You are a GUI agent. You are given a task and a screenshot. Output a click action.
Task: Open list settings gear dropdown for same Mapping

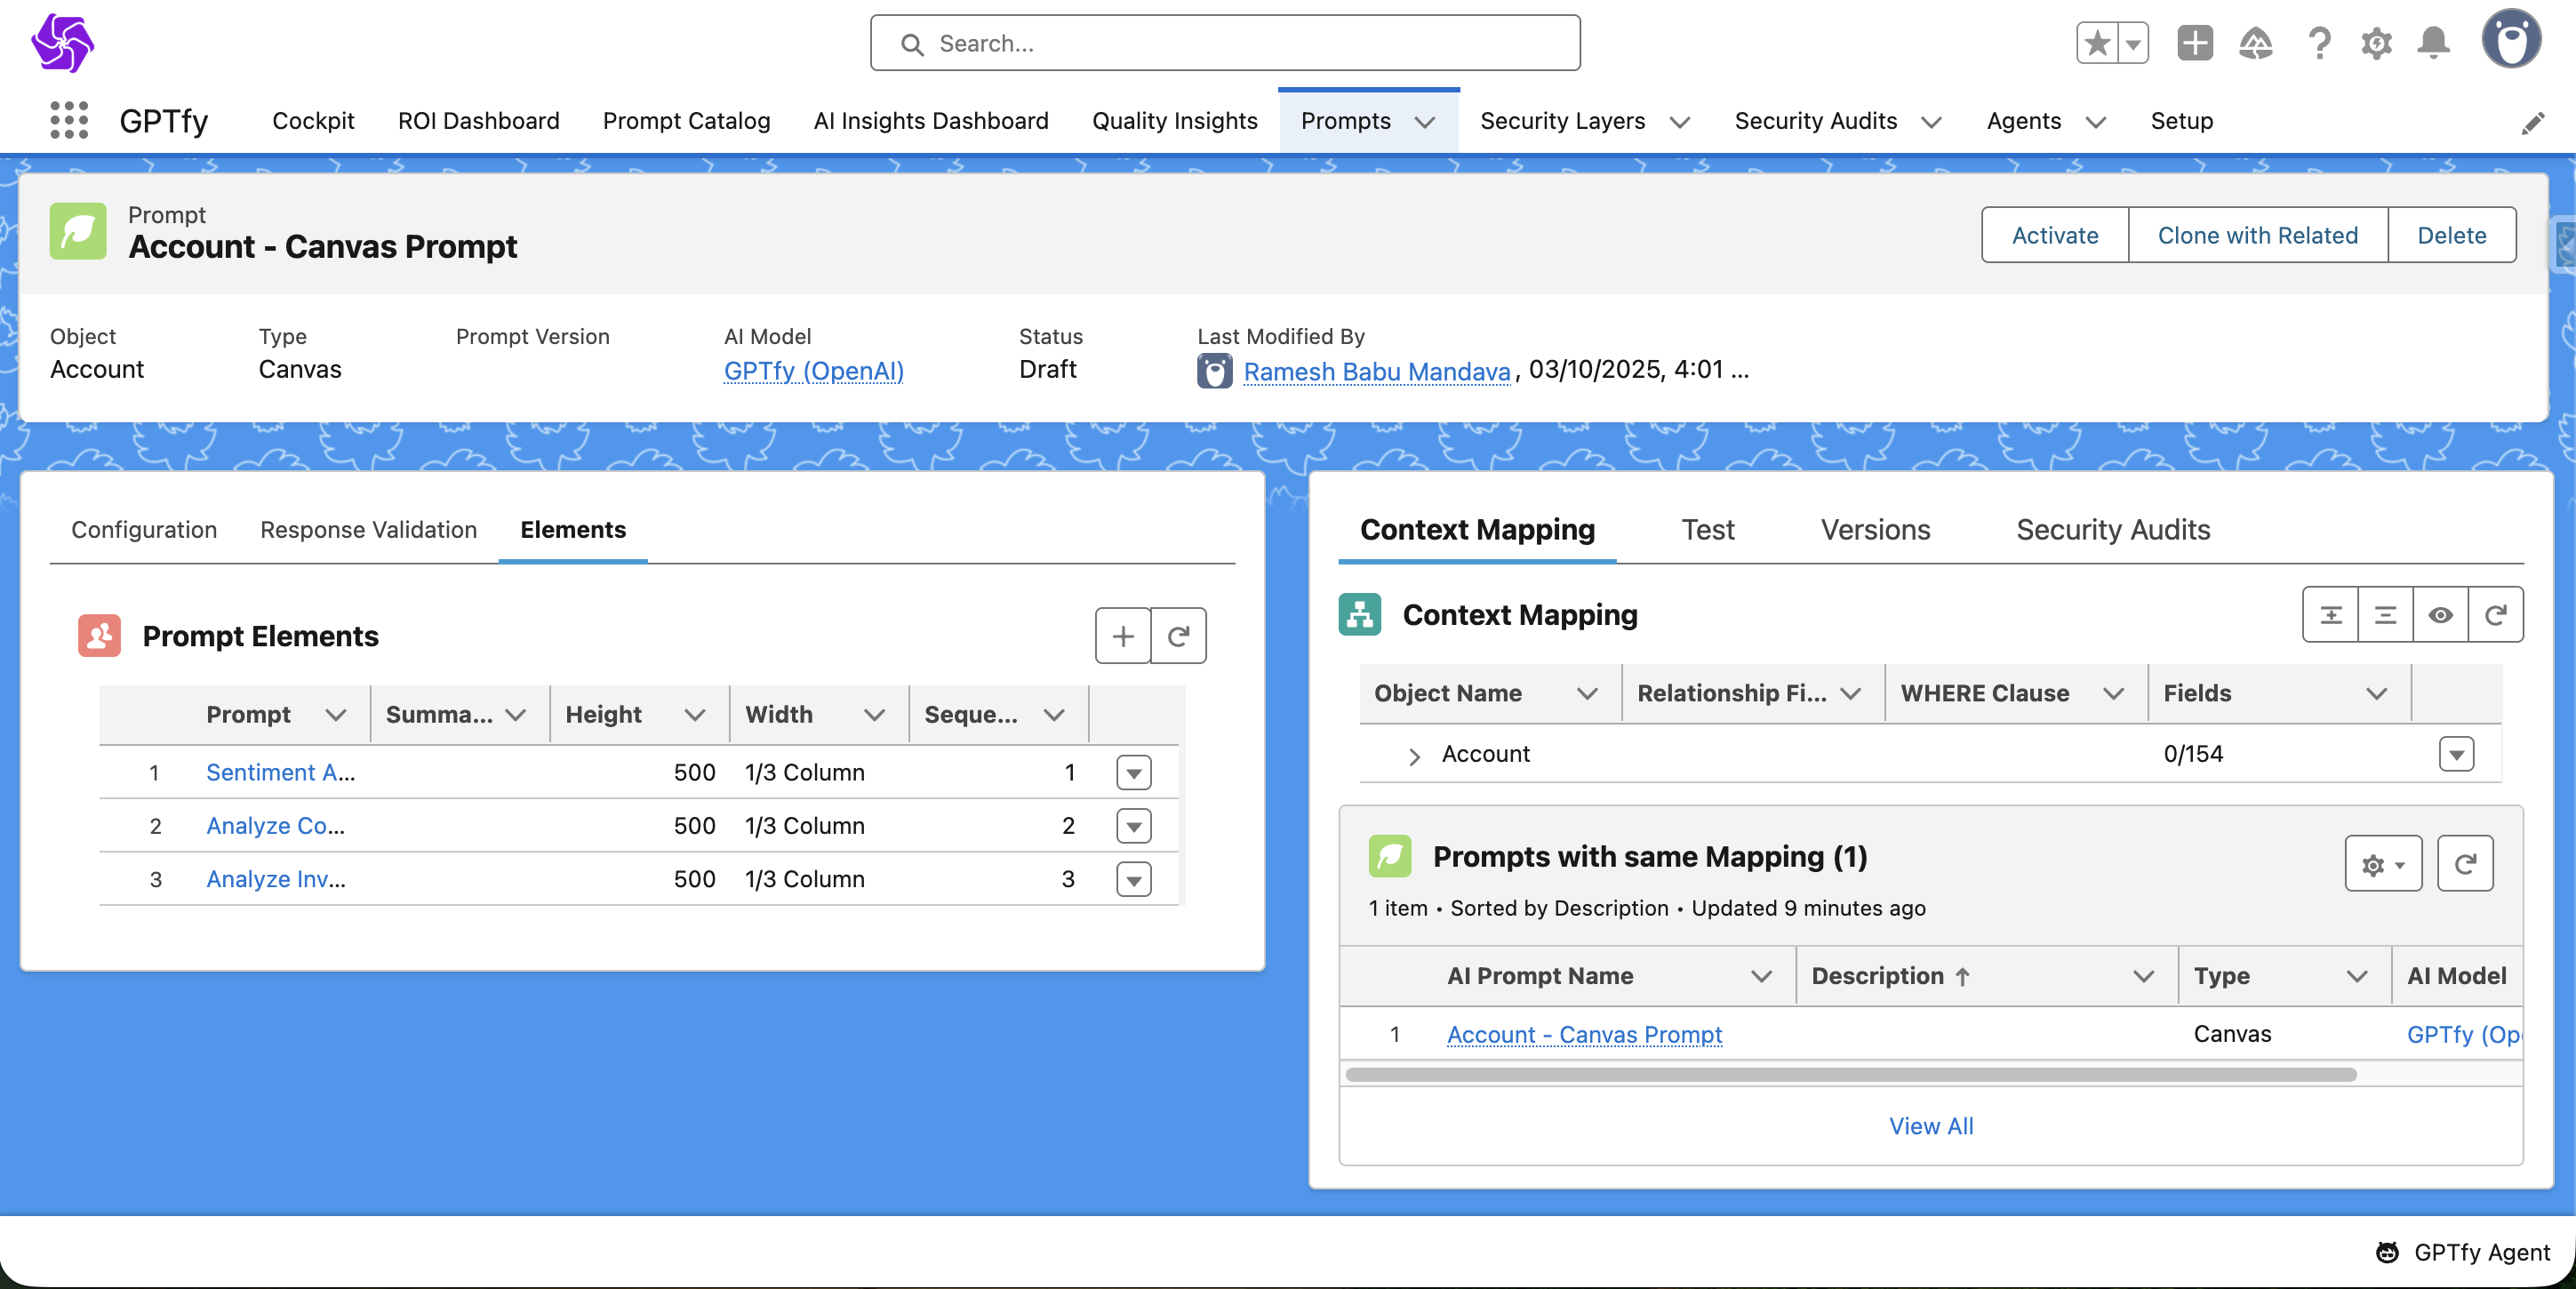2382,864
